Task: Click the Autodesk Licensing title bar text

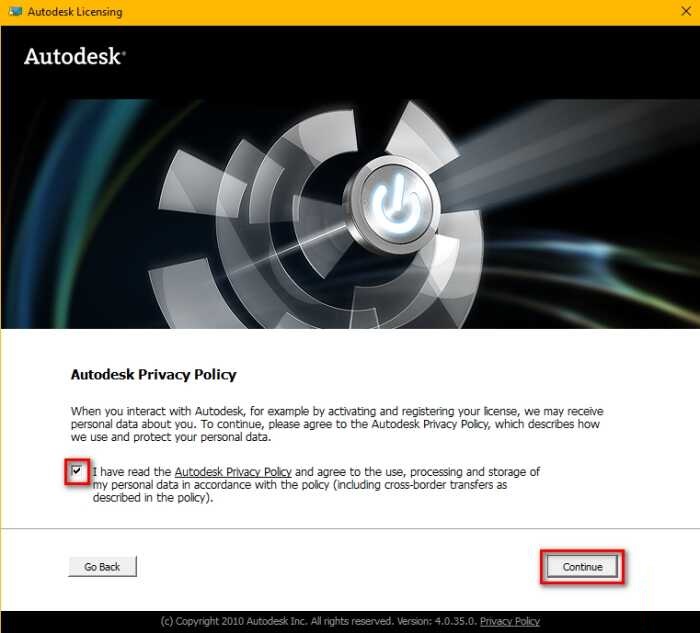Action: pos(75,12)
